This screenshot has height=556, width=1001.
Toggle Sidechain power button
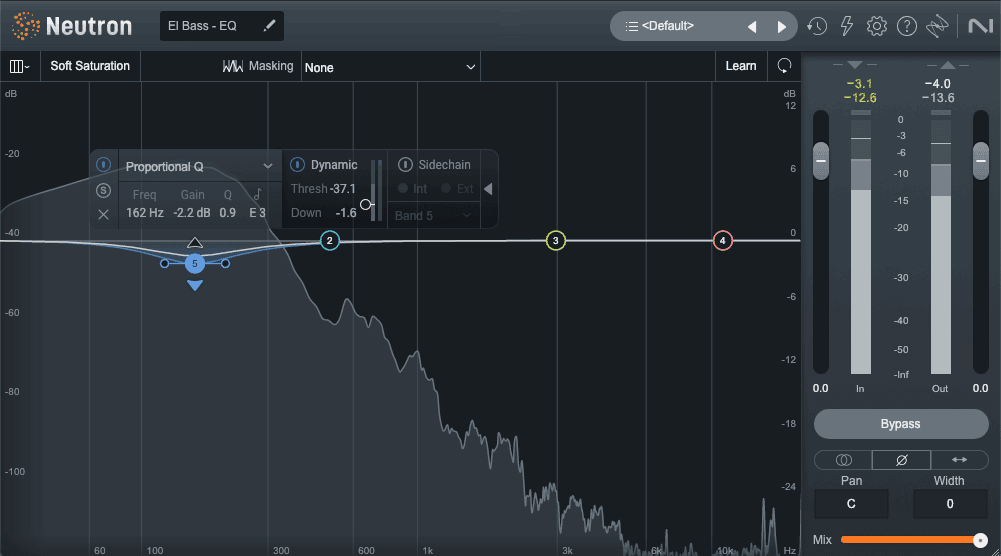click(x=405, y=165)
